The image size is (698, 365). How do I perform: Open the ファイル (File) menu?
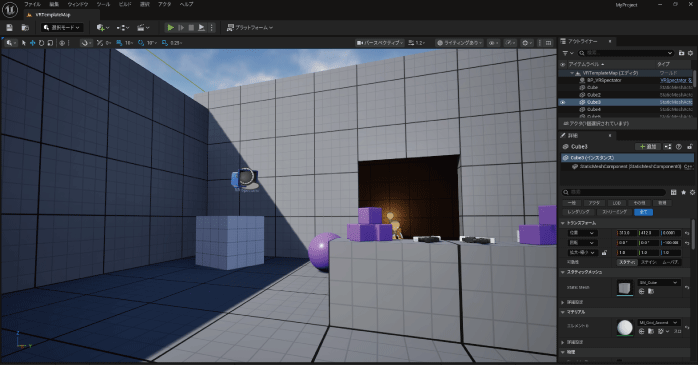point(32,4)
